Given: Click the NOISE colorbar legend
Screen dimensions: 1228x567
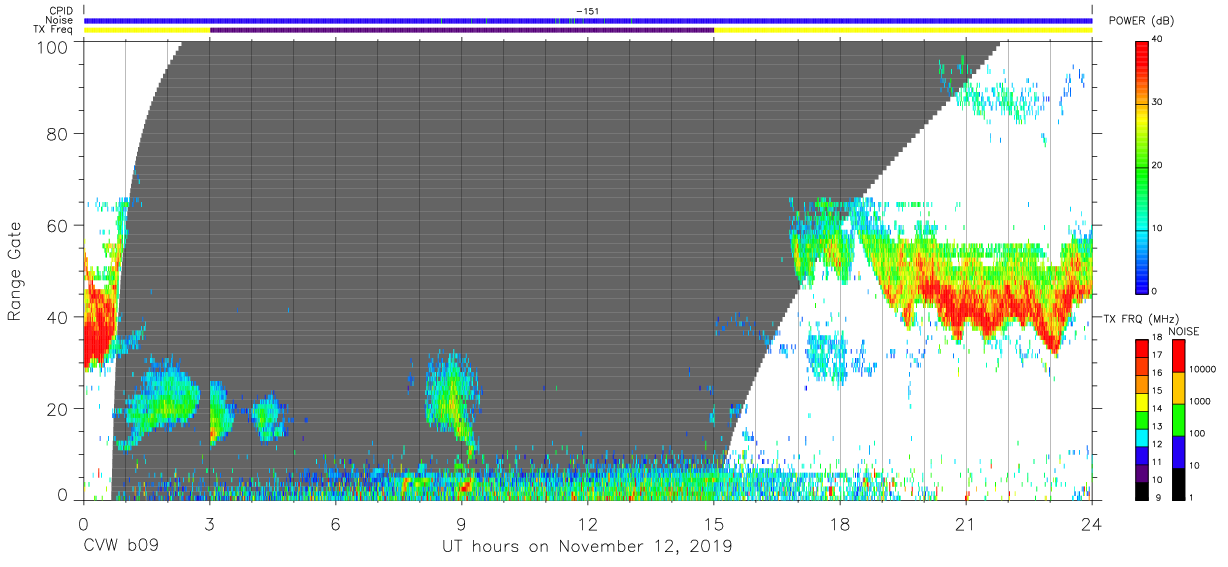Looking at the screenshot, I should 1178,418.
